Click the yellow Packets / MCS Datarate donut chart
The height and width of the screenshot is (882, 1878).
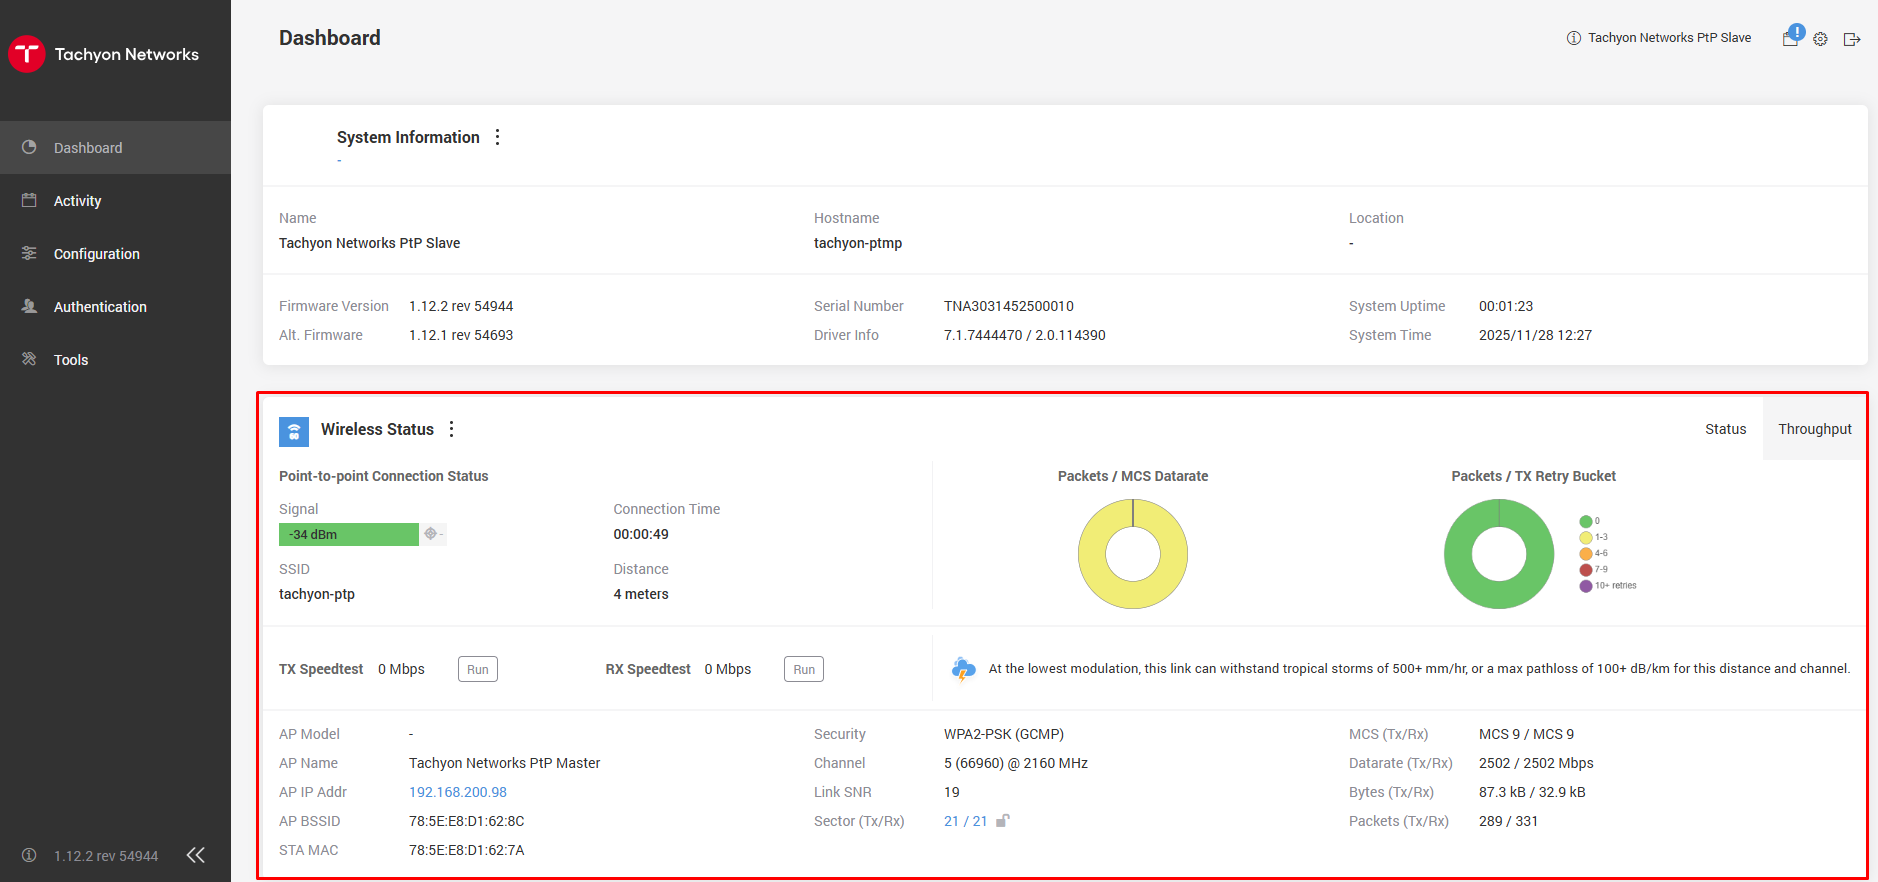1133,554
